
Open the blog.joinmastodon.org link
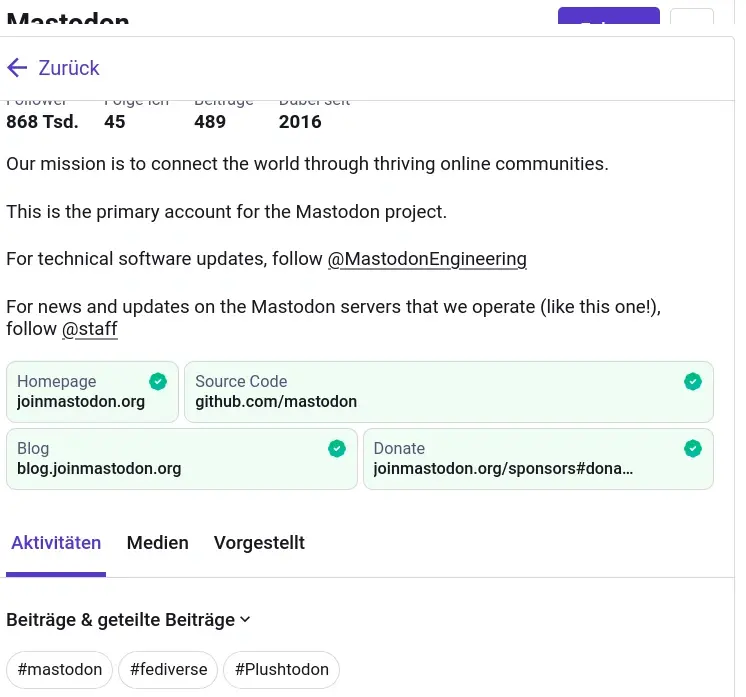tap(99, 469)
